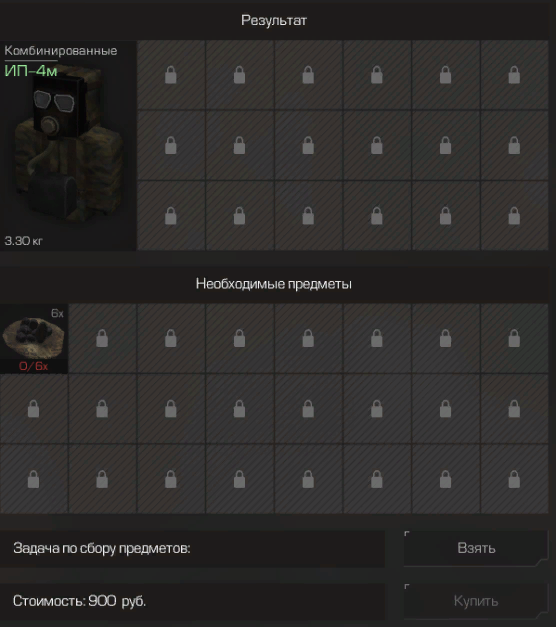Click the bottom-left locked slot in required items grid
This screenshot has width=556, height=627.
point(34,479)
